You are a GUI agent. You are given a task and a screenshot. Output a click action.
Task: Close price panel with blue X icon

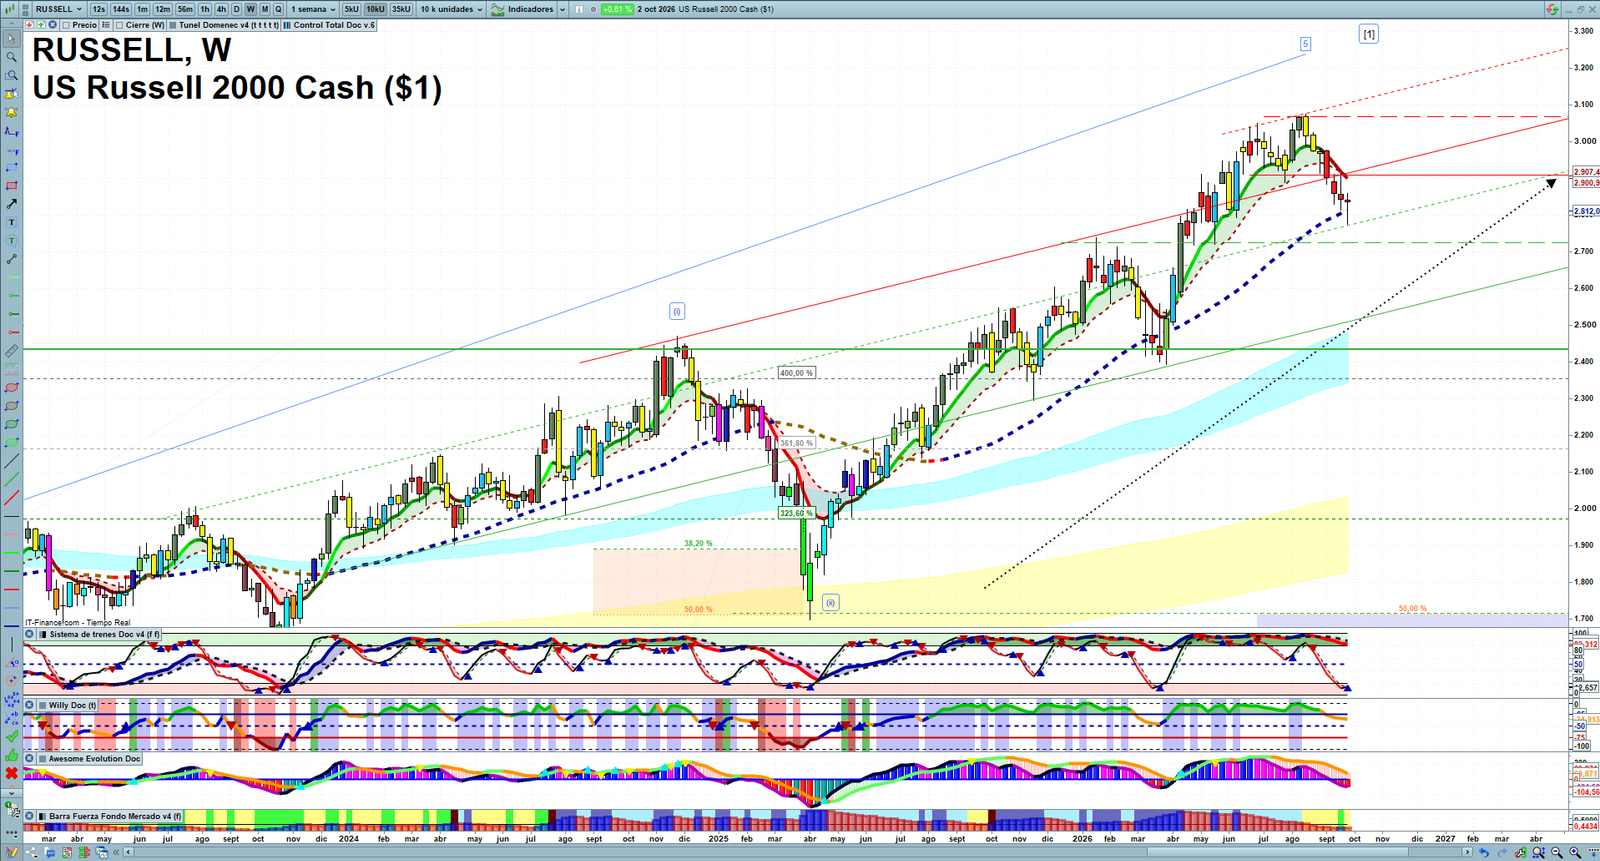pyautogui.click(x=52, y=25)
